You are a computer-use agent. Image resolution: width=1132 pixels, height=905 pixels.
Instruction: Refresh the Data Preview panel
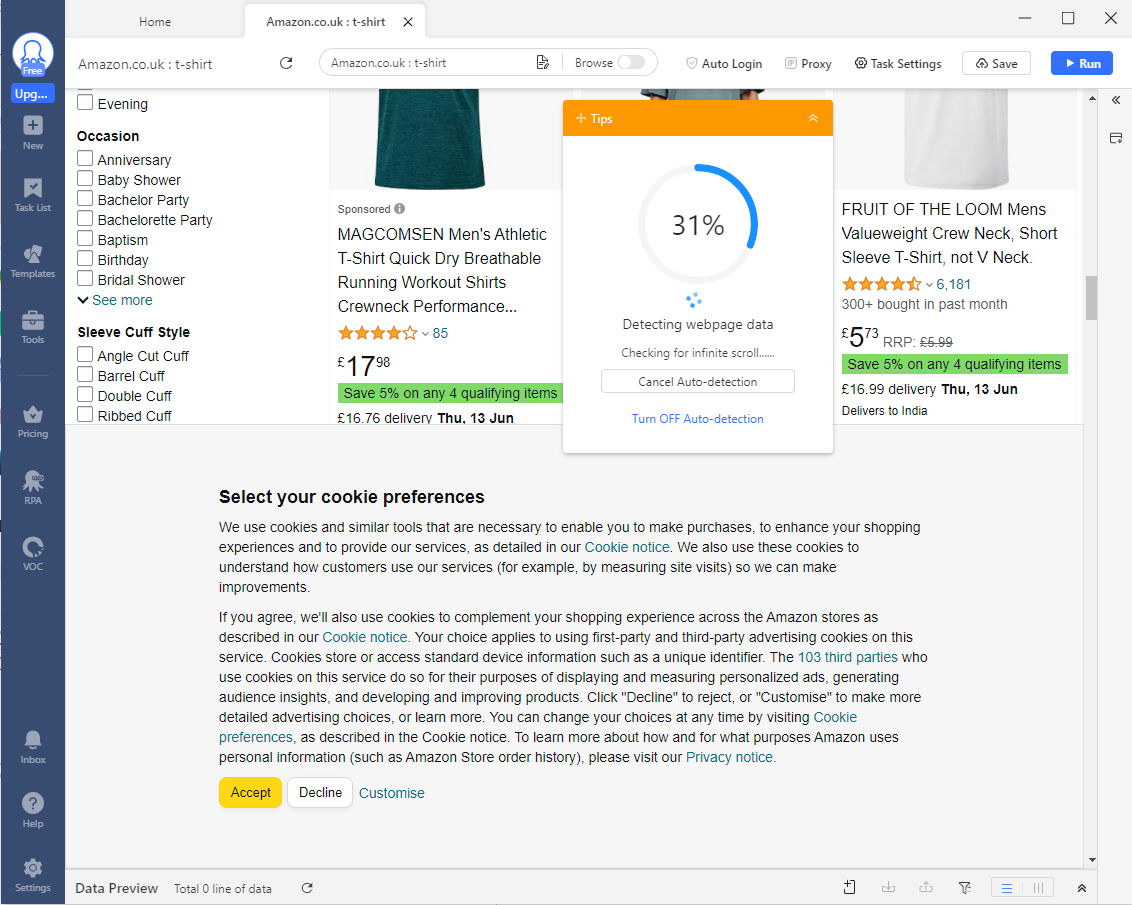(307, 888)
